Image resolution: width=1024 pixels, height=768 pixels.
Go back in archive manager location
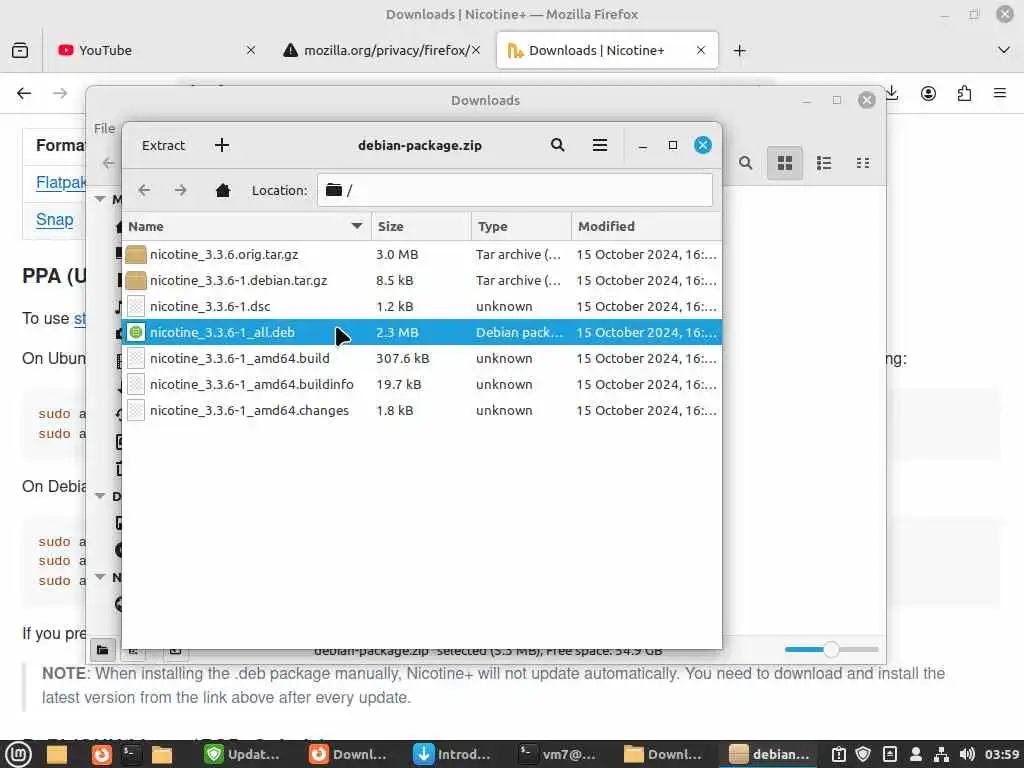144,190
